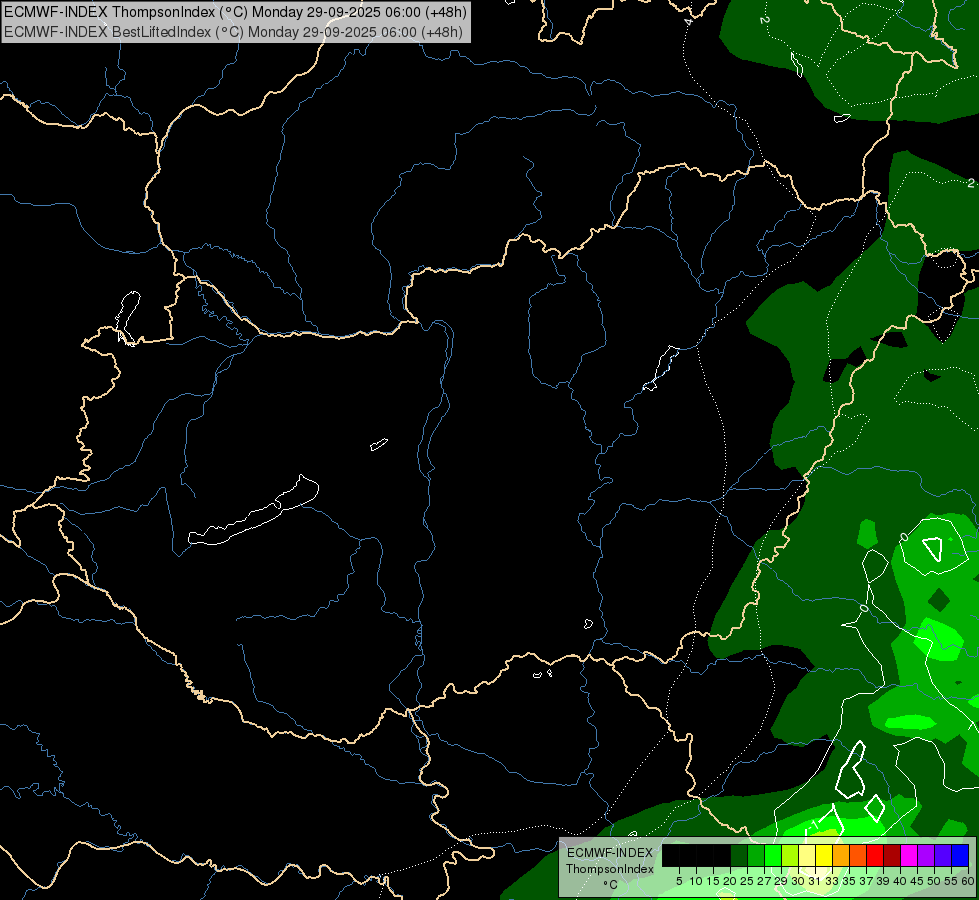Select the dark red legend swatch
This screenshot has height=900, width=979.
[892, 855]
